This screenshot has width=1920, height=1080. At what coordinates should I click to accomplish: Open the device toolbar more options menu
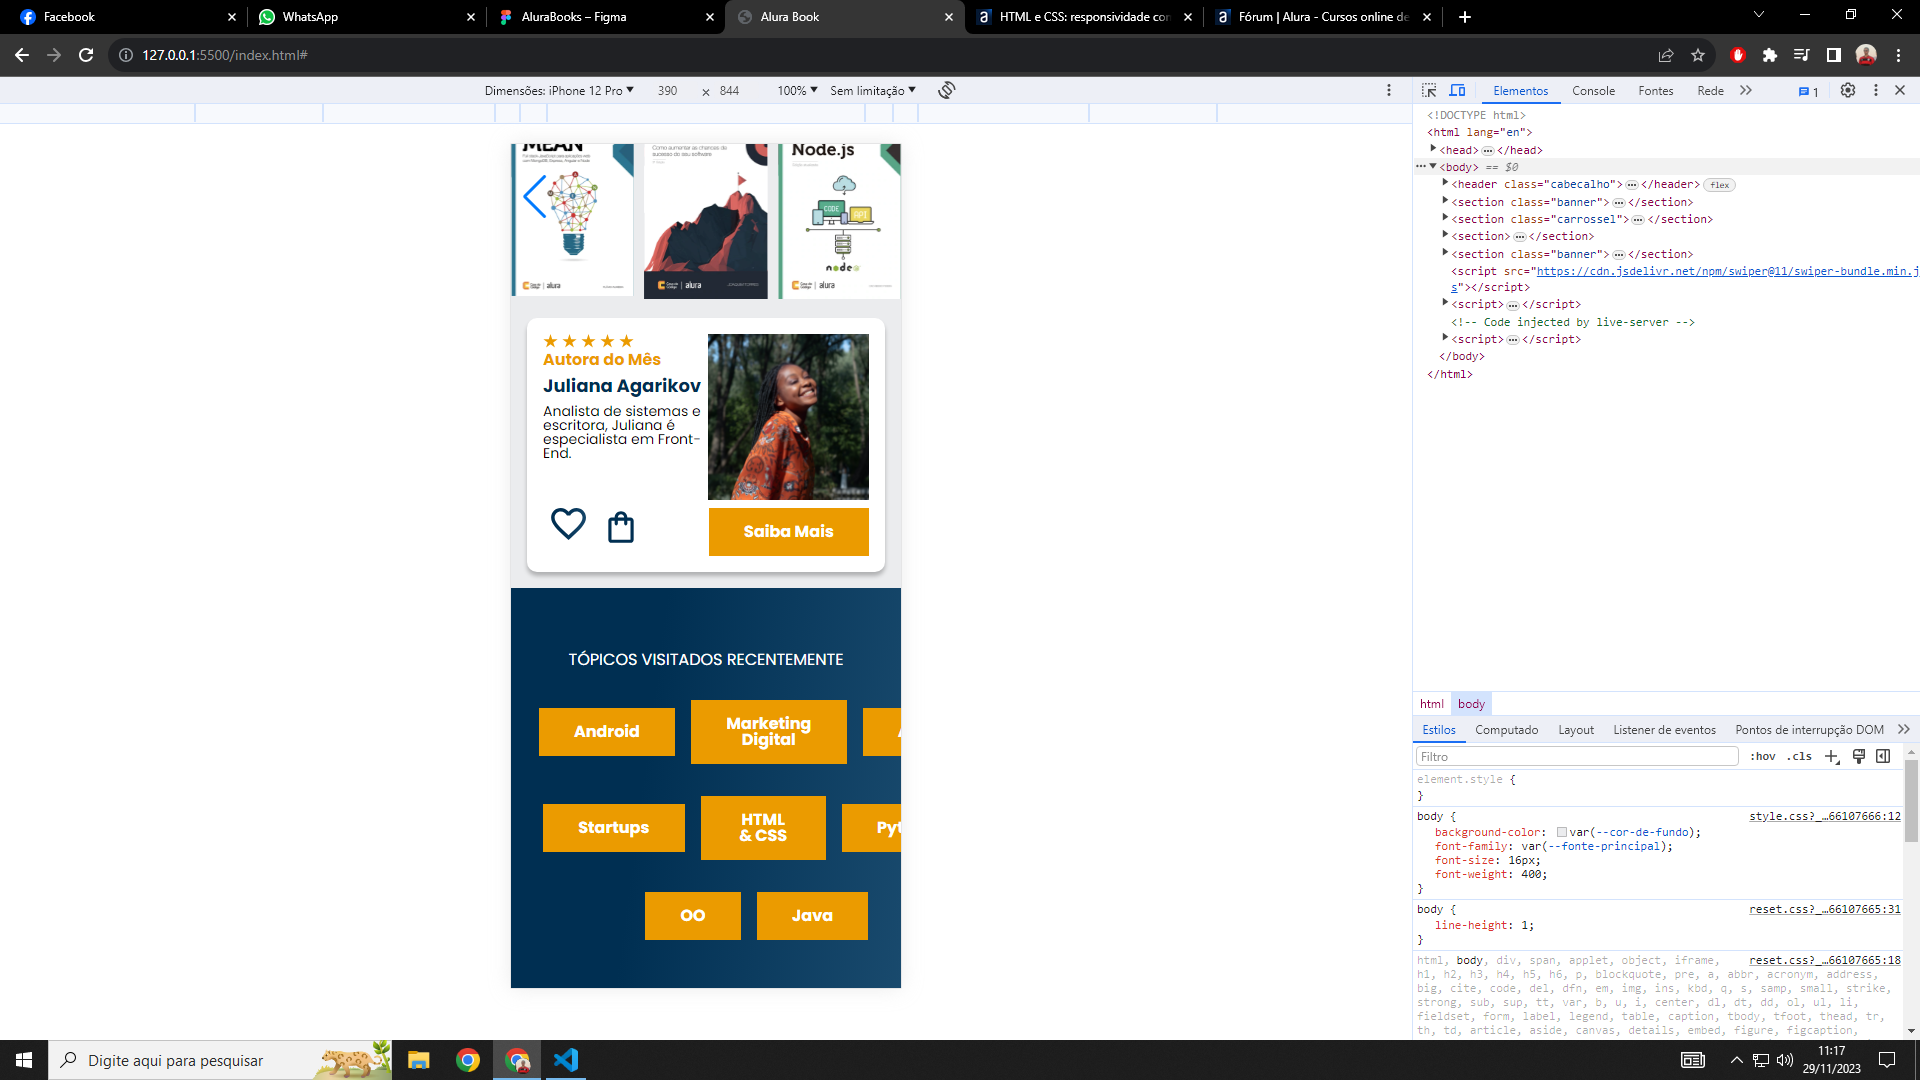click(x=1388, y=90)
